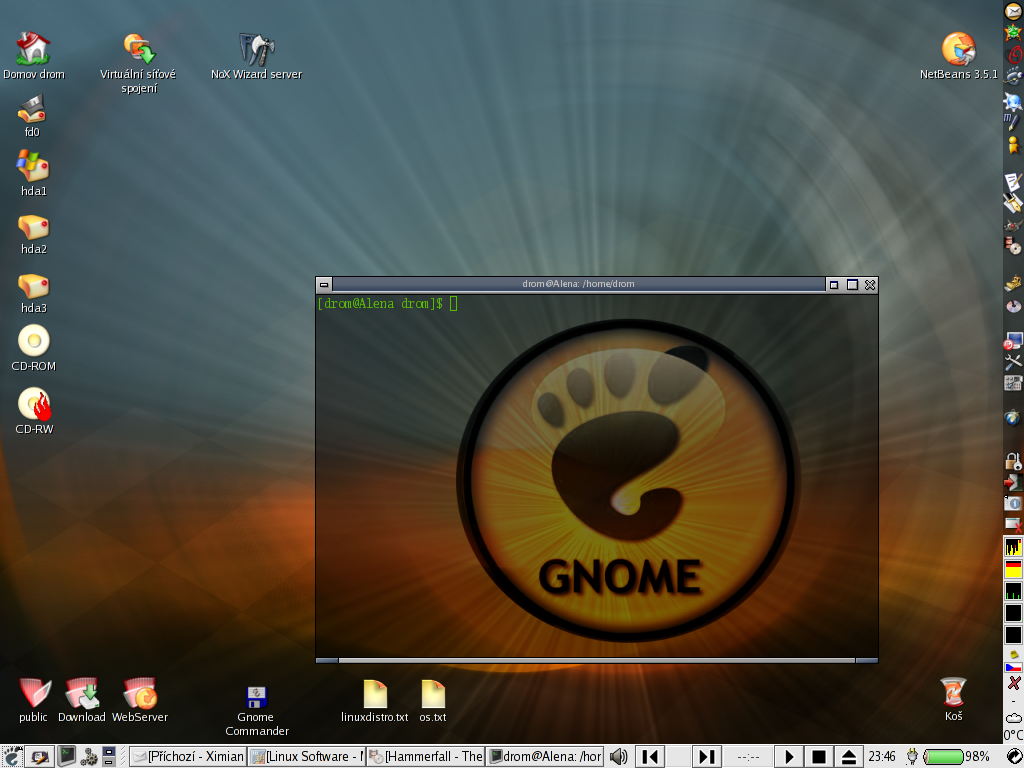Image resolution: width=1024 pixels, height=768 pixels.
Task: Open the CD-RW burner desktop icon
Action: (34, 404)
